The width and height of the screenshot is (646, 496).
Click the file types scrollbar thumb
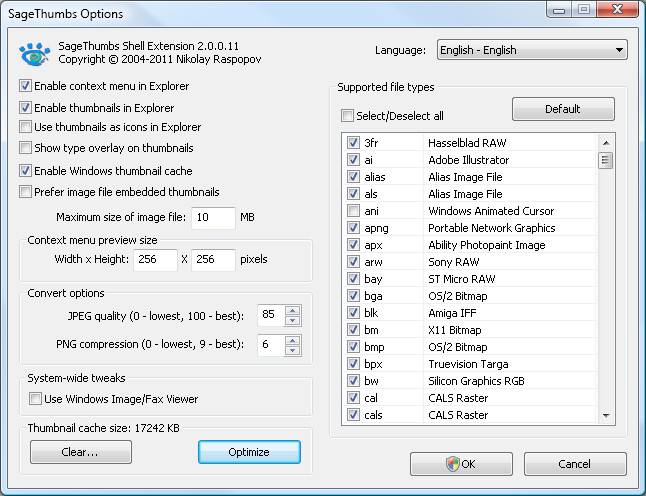tap(605, 160)
